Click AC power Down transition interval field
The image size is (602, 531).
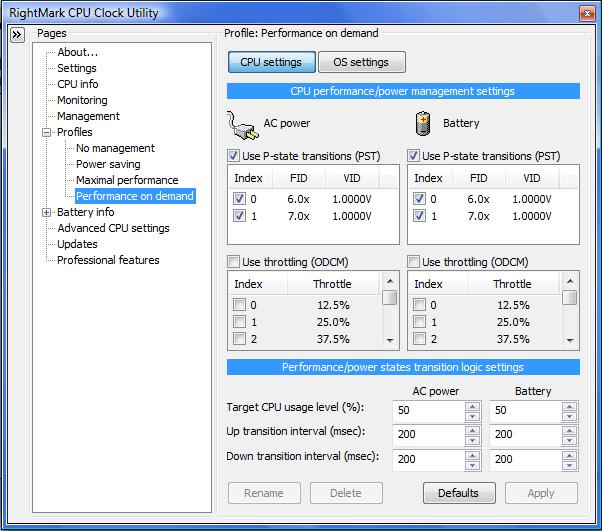click(x=429, y=460)
